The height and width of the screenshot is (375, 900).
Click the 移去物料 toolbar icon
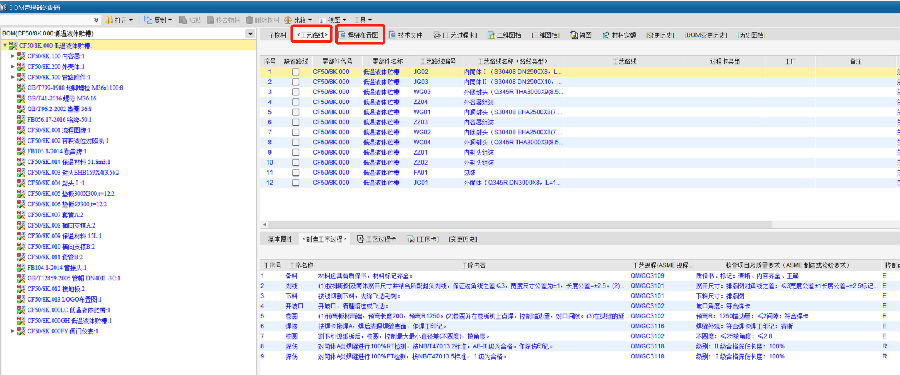coord(210,20)
